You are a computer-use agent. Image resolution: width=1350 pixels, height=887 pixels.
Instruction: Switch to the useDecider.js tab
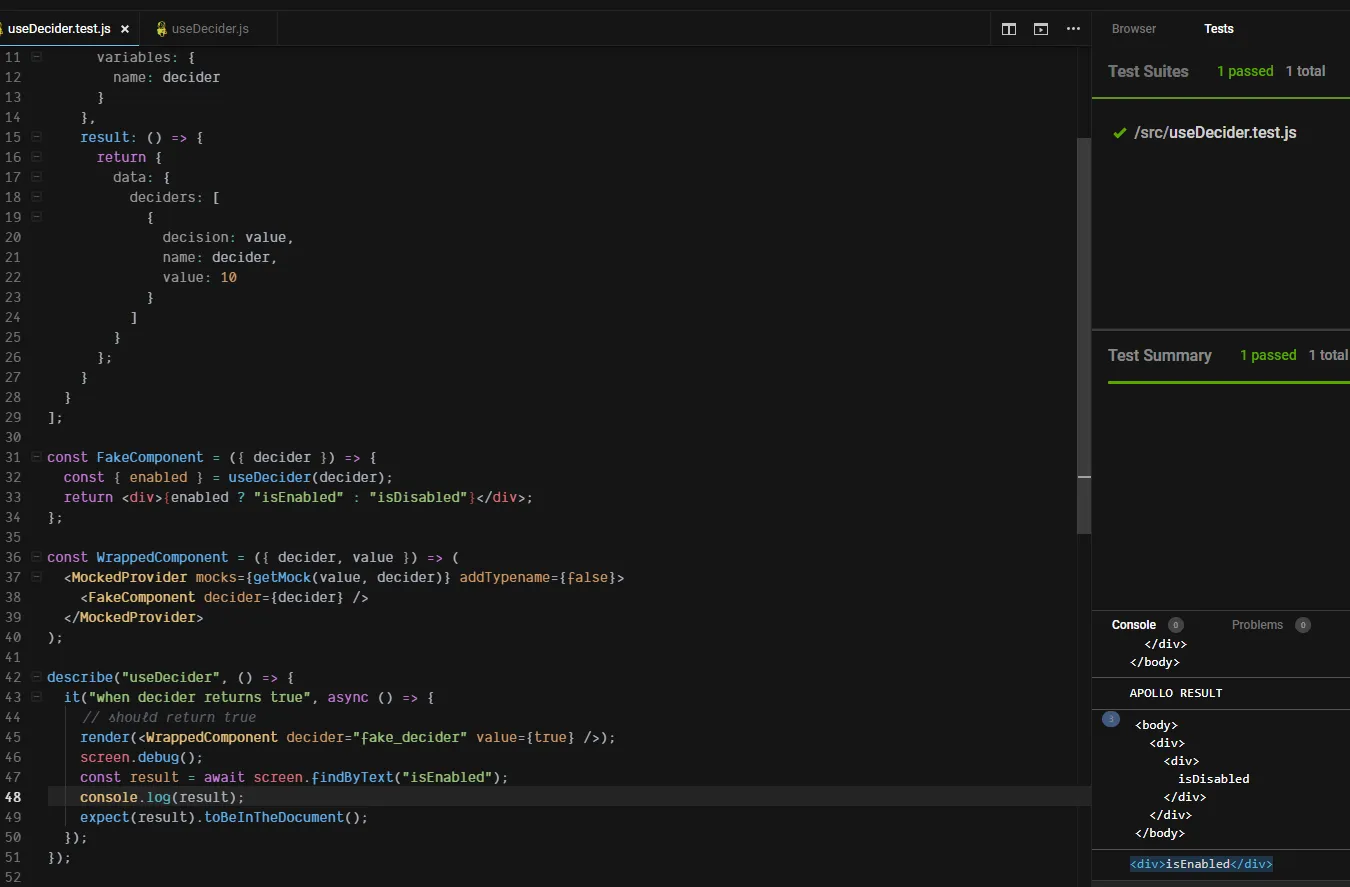tap(209, 29)
